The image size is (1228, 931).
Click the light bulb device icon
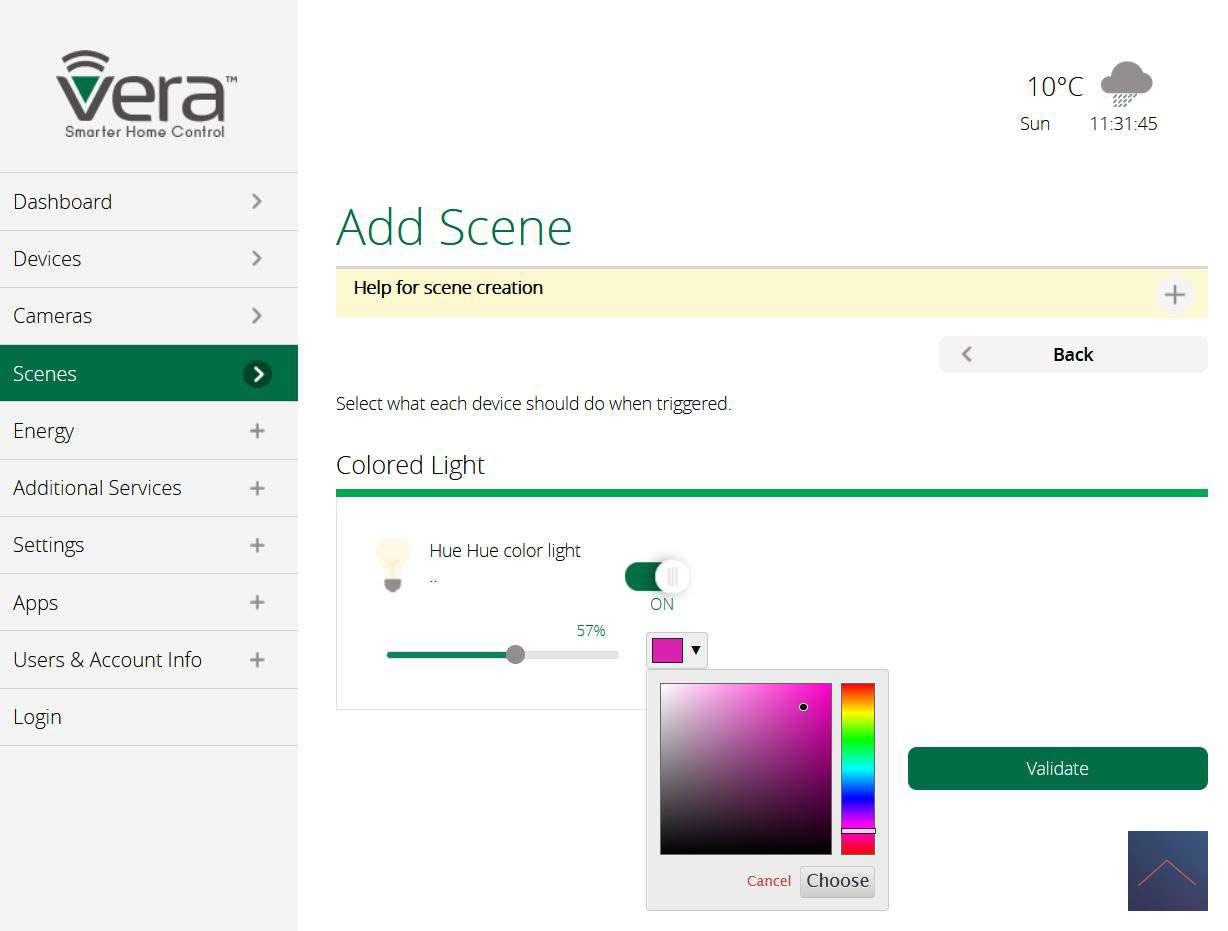(392, 565)
